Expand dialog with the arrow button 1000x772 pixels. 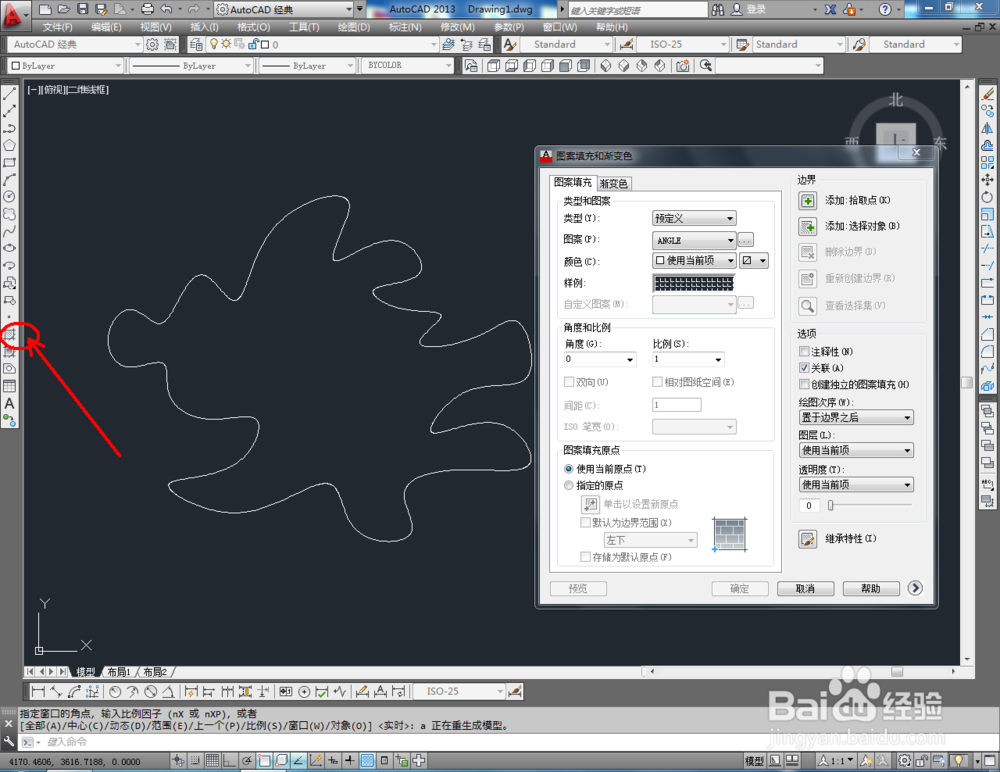click(915, 588)
